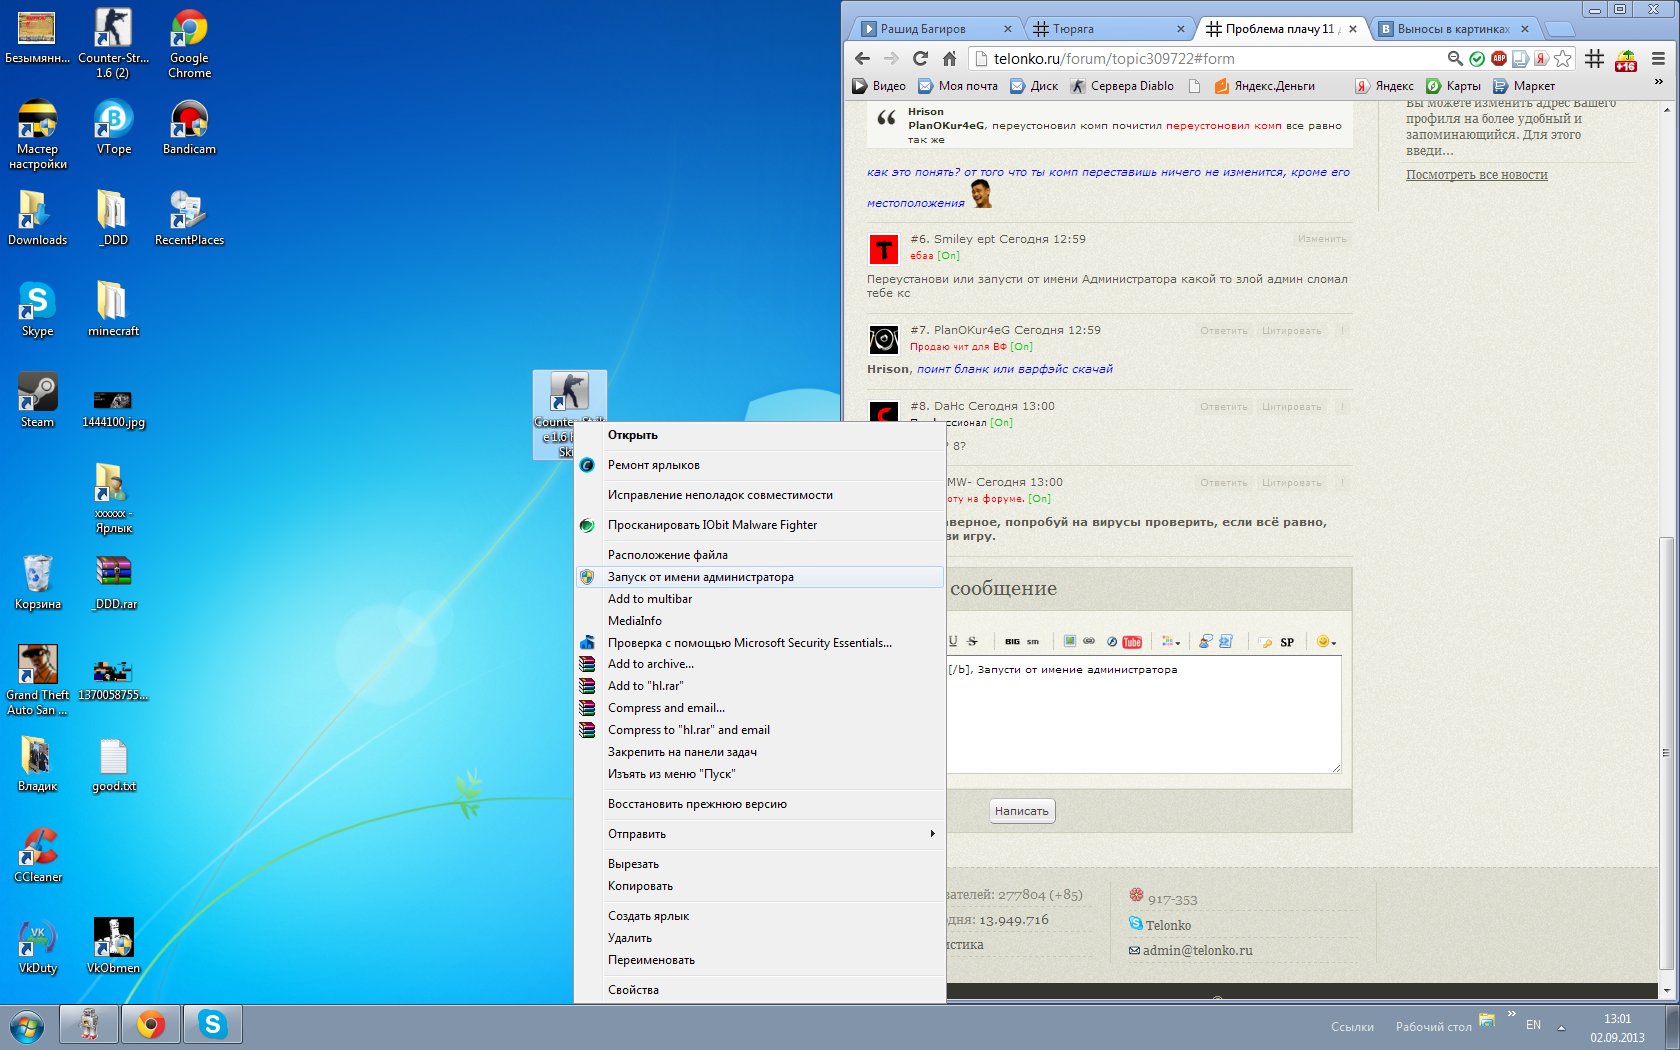Open Посмотреть все новости link

coord(1476,175)
